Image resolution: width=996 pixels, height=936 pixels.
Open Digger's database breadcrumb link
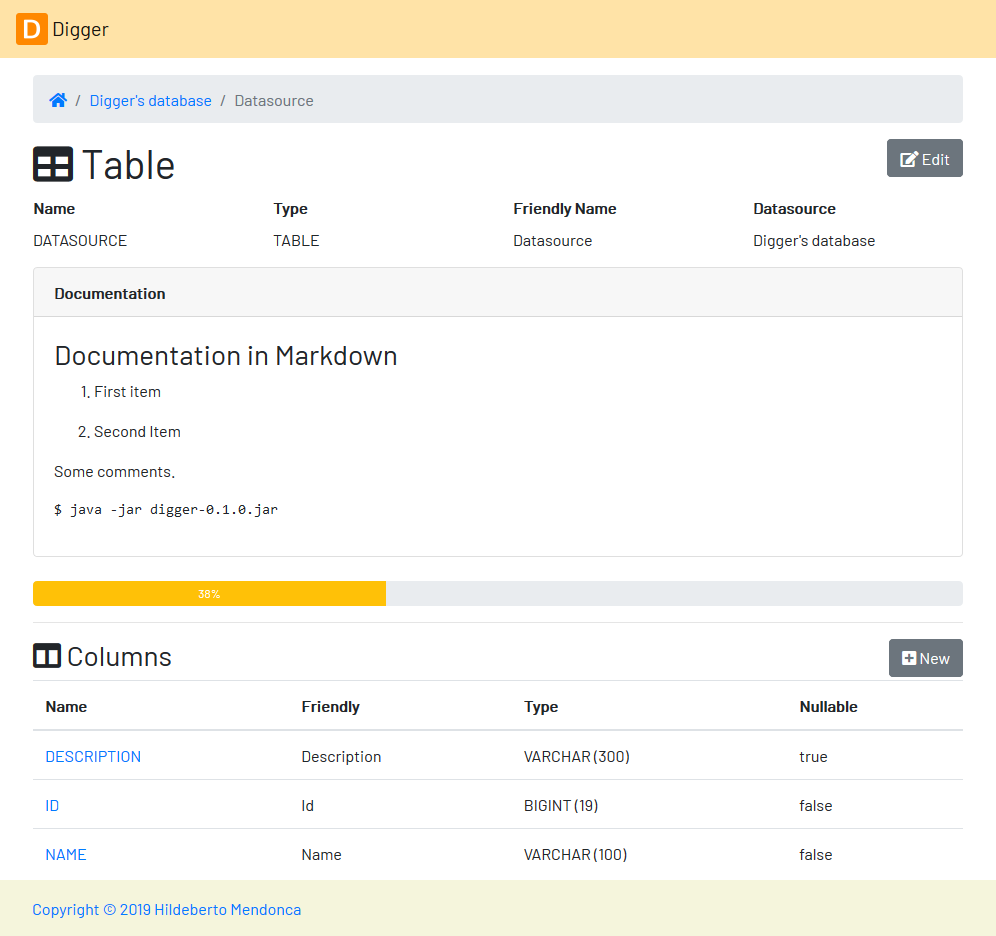click(151, 101)
